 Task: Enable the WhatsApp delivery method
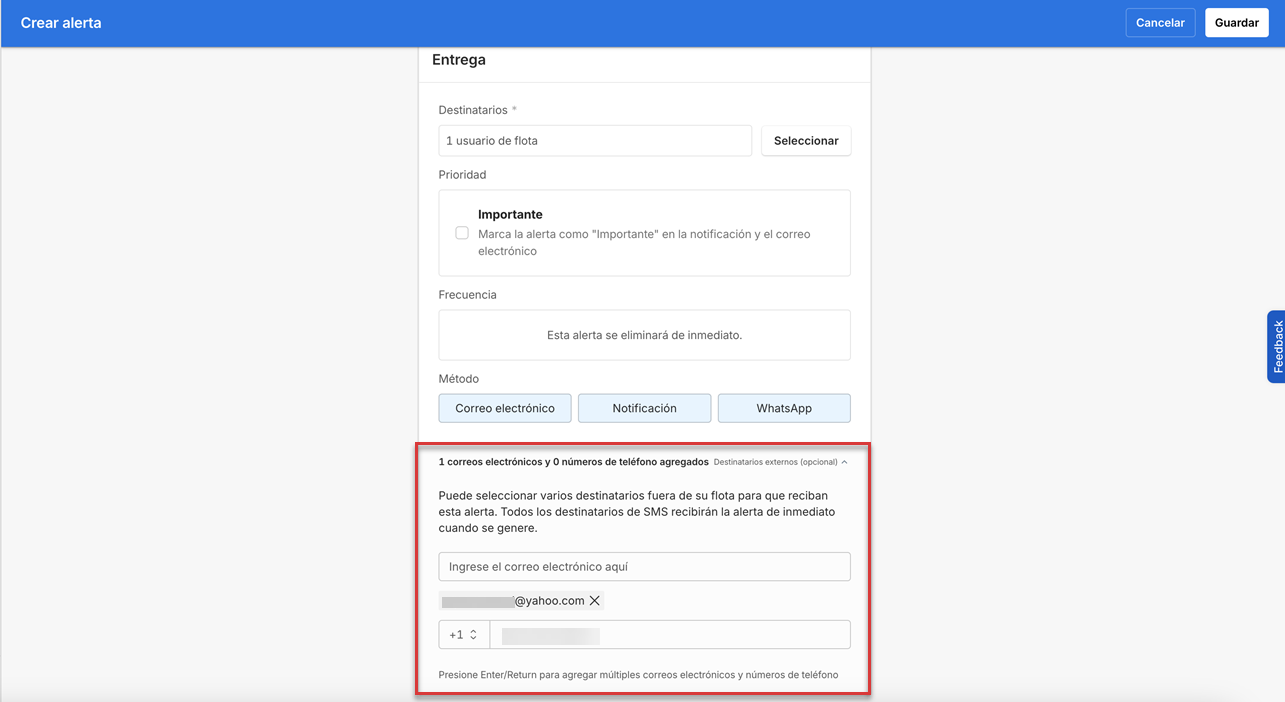tap(784, 408)
